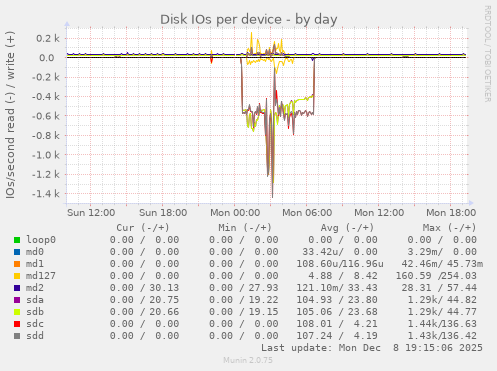Click md127 max value 160.59 /254.03
Screen dimensions: 497x371
coord(436,276)
